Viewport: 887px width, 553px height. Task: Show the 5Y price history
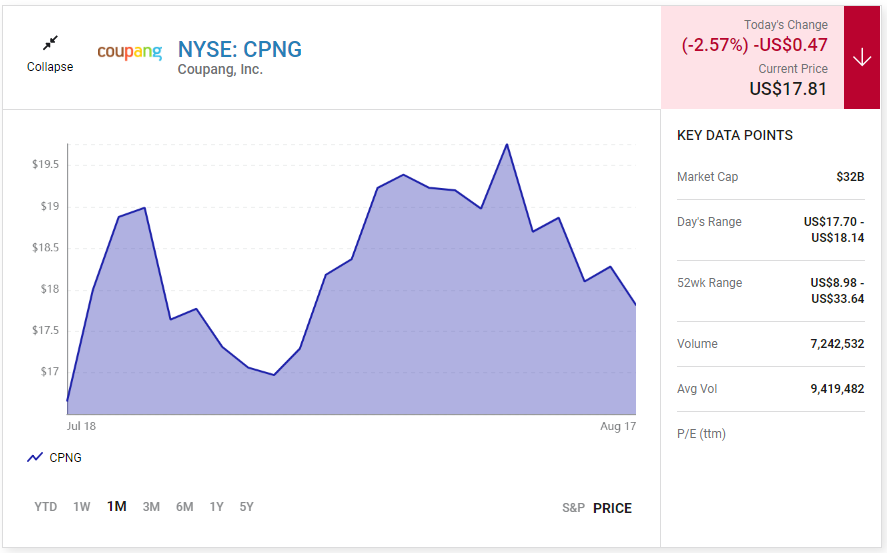point(246,507)
